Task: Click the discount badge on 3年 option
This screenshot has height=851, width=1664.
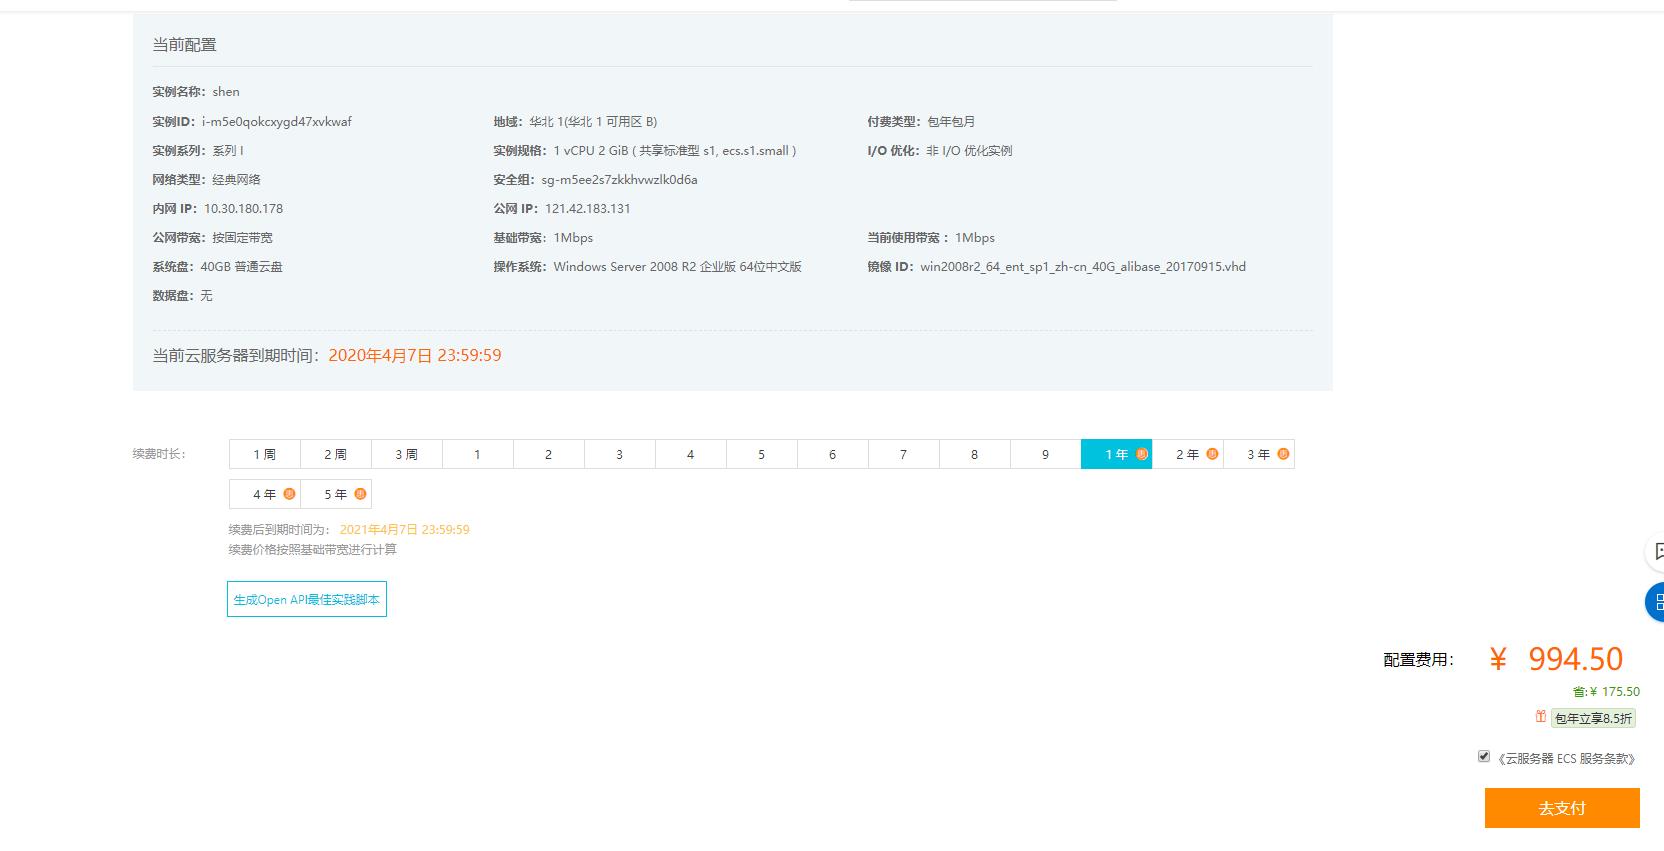Action: click(1283, 454)
